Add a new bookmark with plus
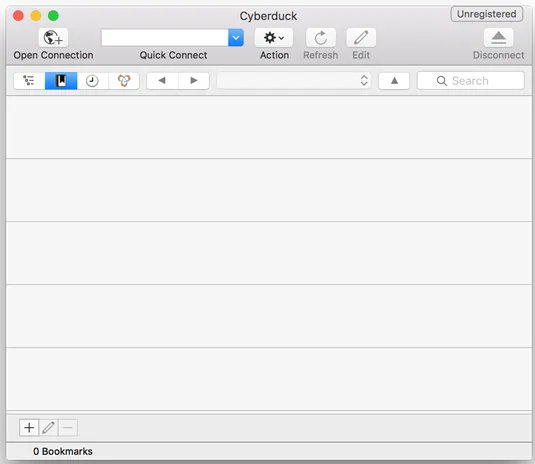 (29, 427)
